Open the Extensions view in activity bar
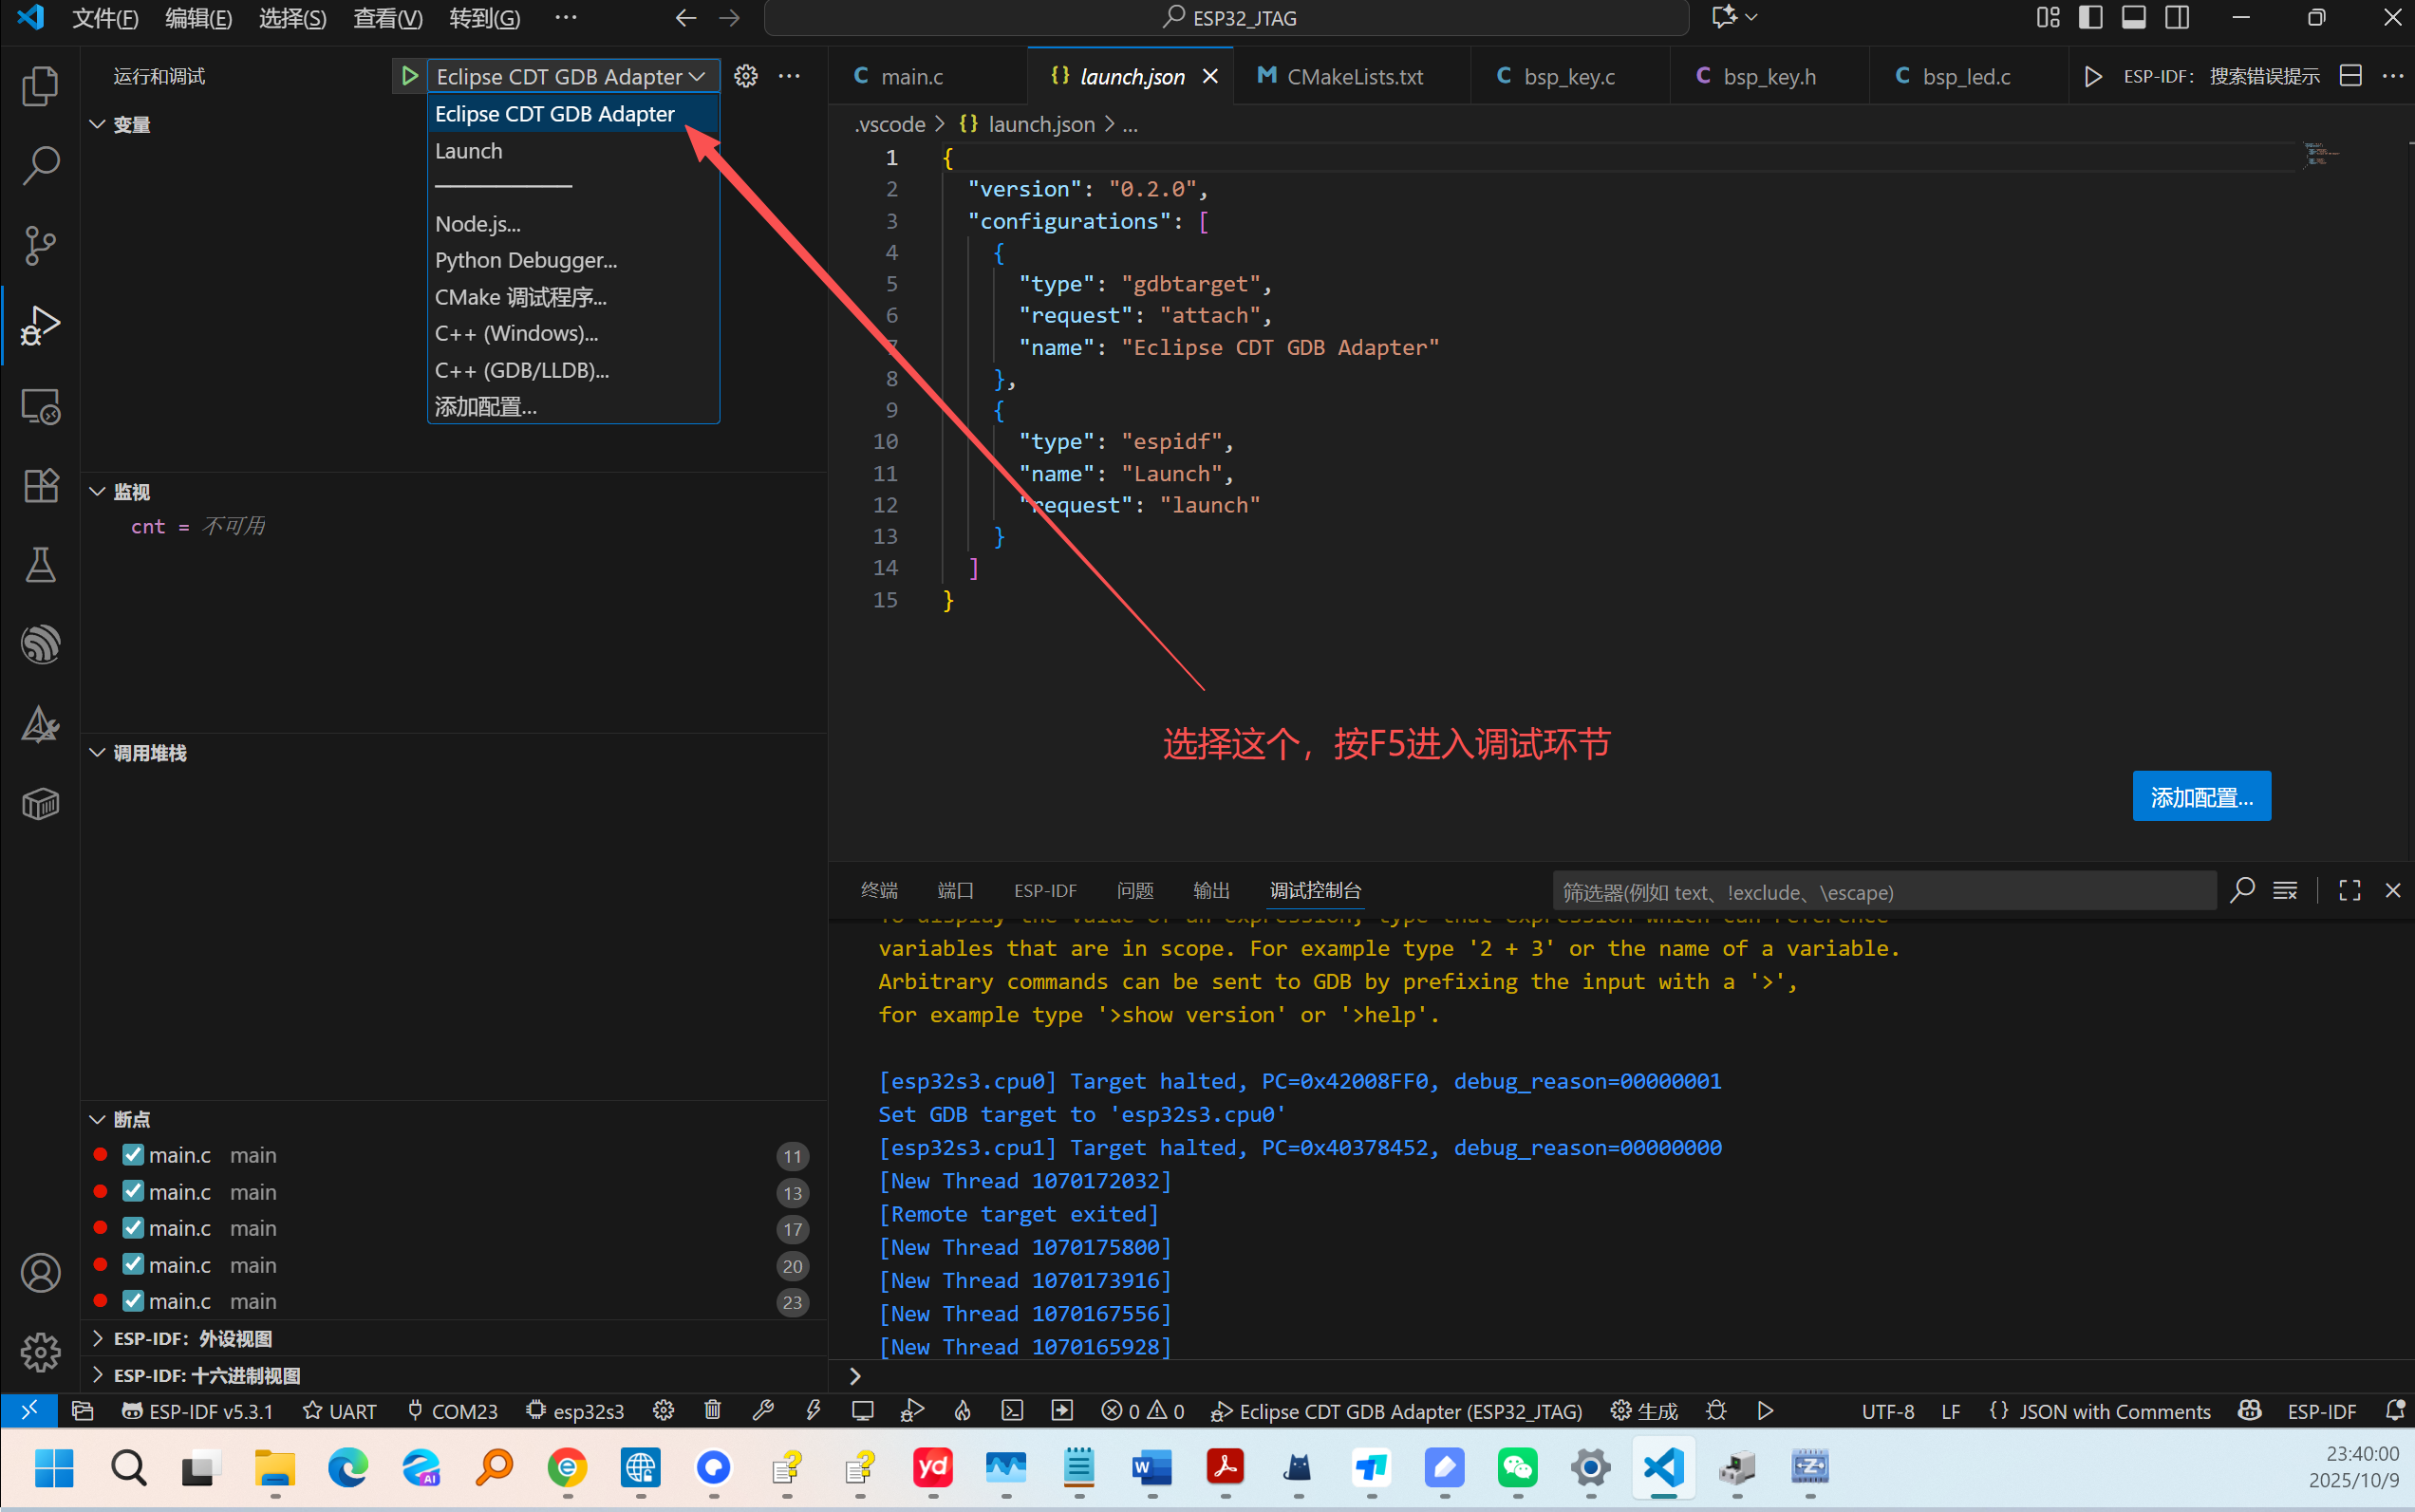This screenshot has width=2415, height=1512. pos(40,486)
